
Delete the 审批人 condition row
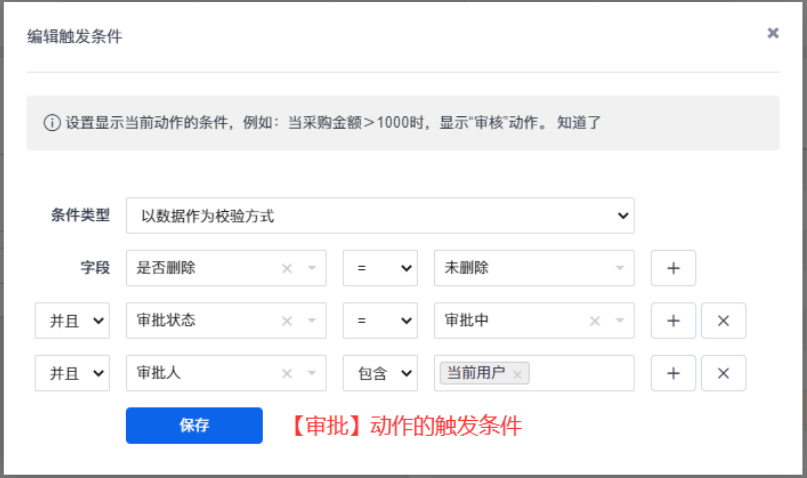(723, 373)
